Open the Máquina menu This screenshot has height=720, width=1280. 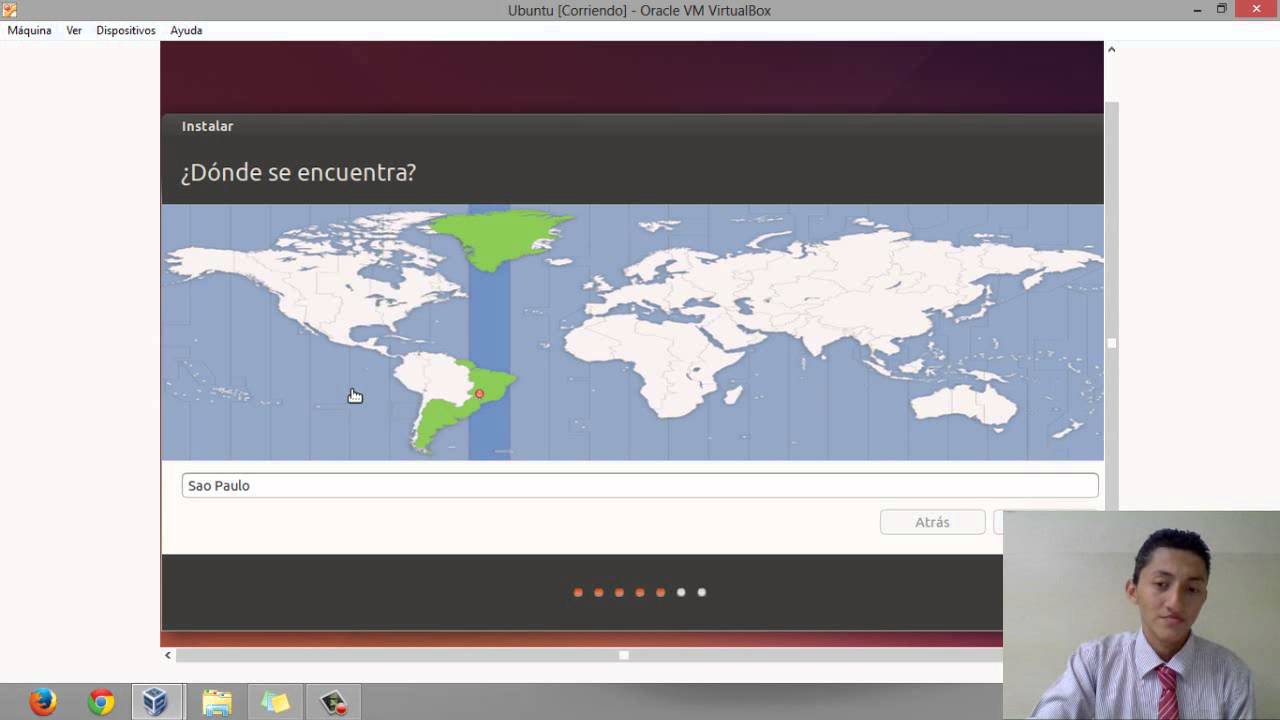coord(29,30)
